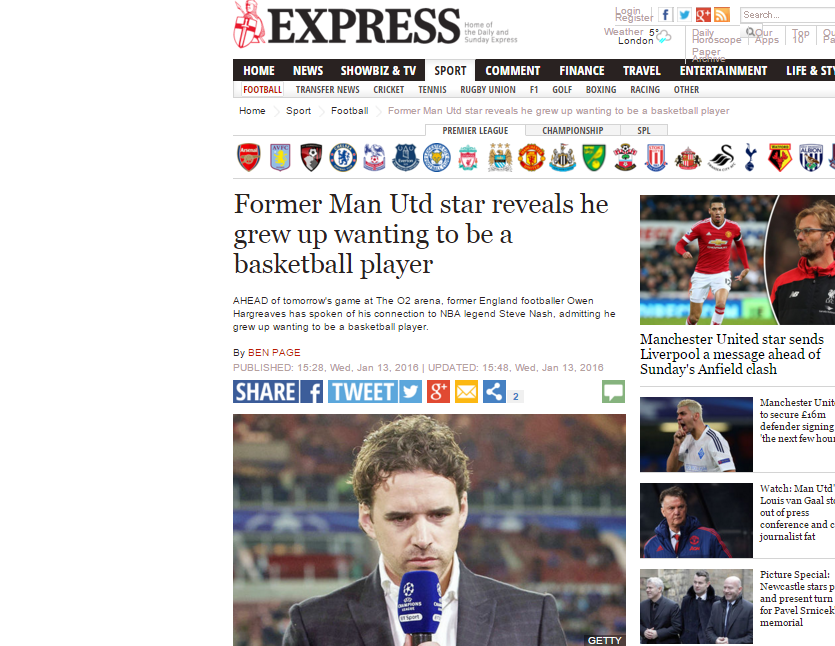This screenshot has height=646, width=835.
Task: Click the Tottenham Hotspur crest
Action: [x=750, y=158]
